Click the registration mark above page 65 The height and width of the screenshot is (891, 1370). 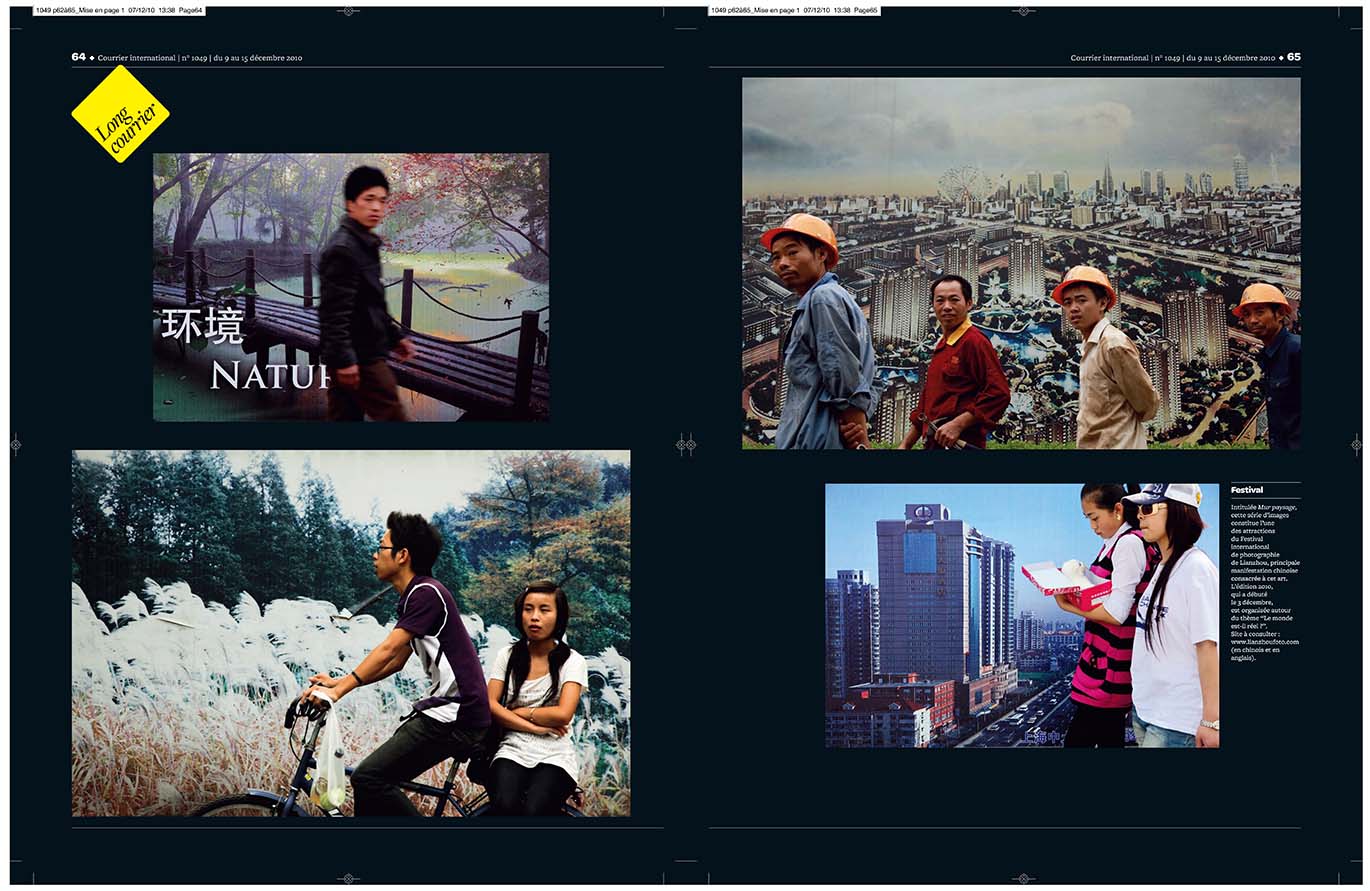click(x=1022, y=11)
